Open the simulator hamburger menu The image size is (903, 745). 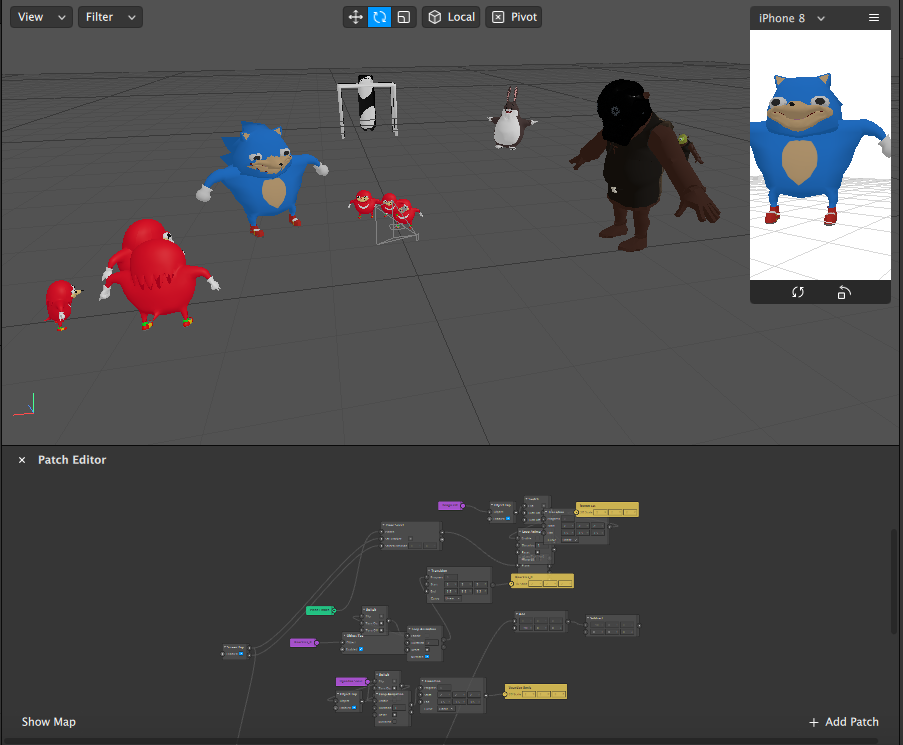[x=874, y=18]
